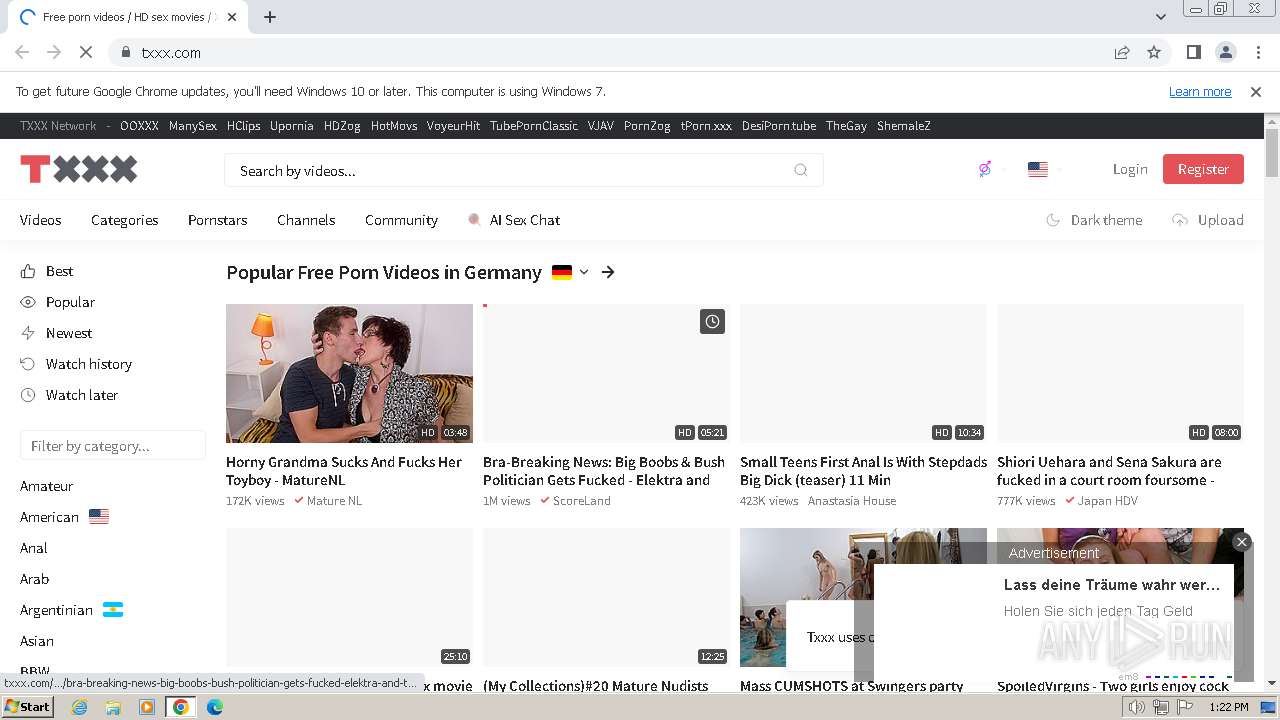Click the Upload link
Screen dimensions: 1280x720
pos(1208,220)
